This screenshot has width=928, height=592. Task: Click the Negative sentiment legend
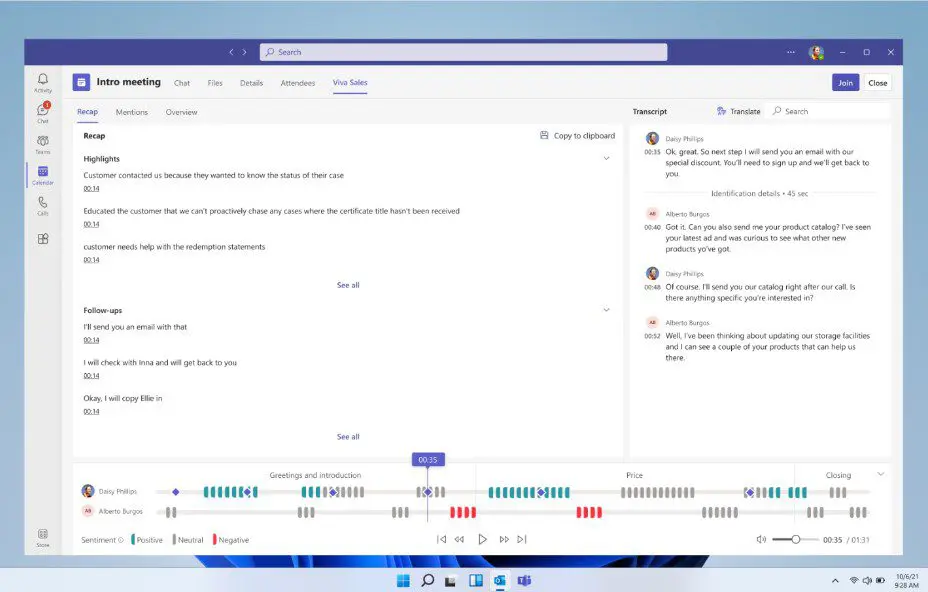click(231, 540)
